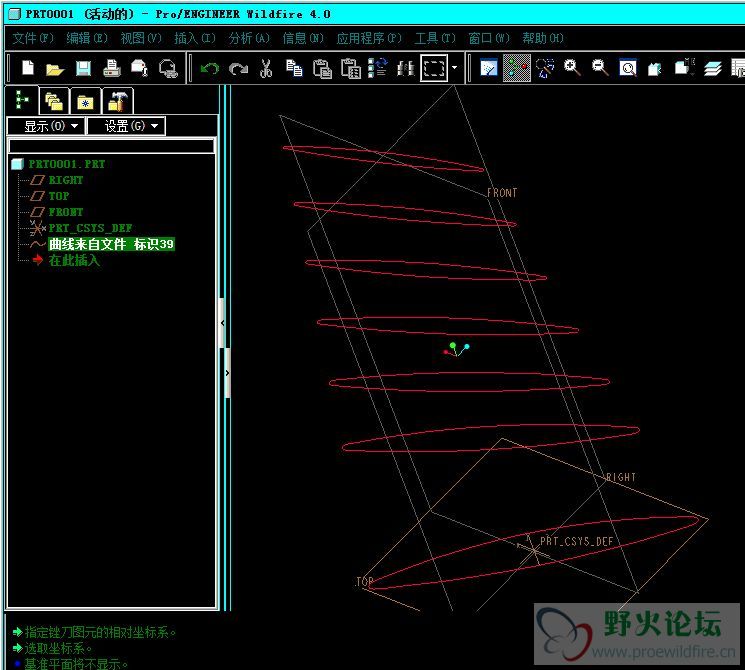Open the 文件(F) menu
Screen dimensions: 745x670
(x=33, y=38)
